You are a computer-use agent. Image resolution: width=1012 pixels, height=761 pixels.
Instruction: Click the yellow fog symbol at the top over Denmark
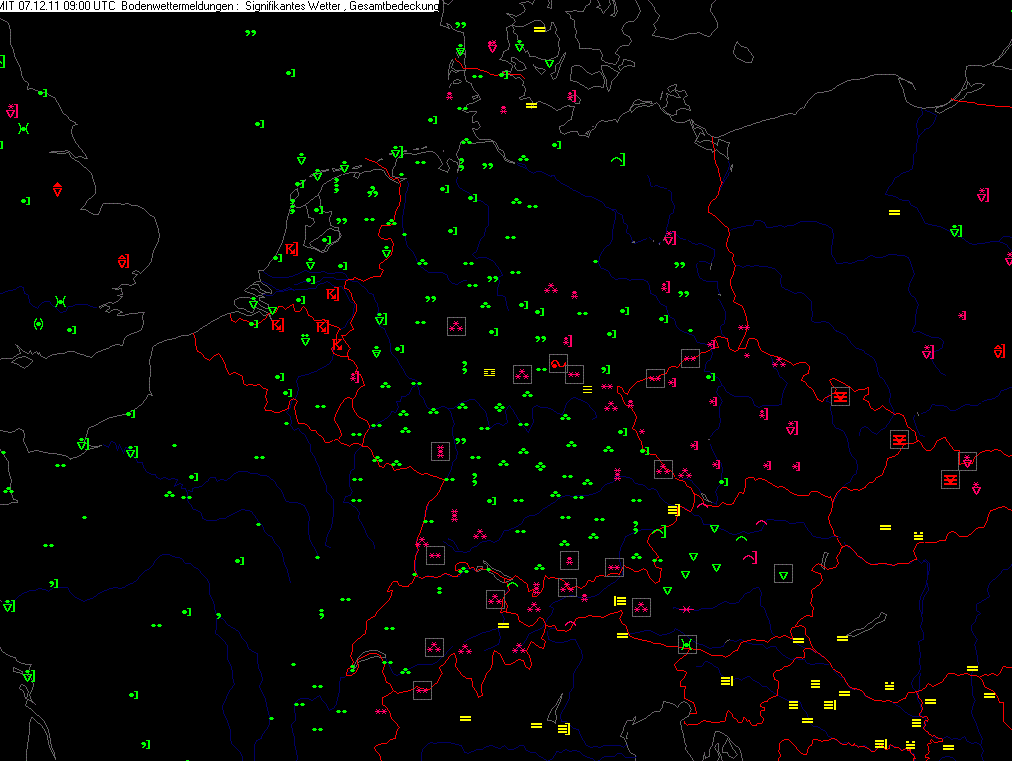tap(539, 29)
